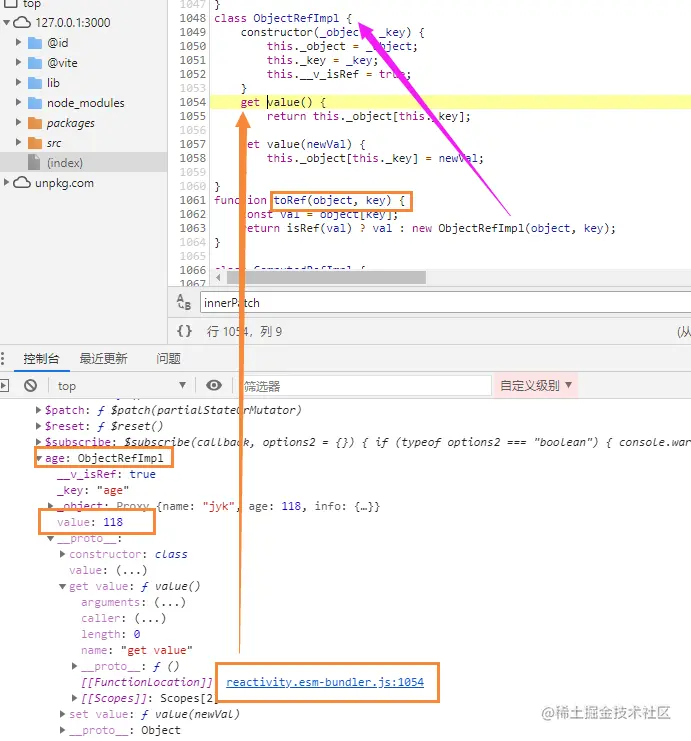Click the unpkg.com cloud icon
Screen dimensions: 691x741
coord(22,182)
